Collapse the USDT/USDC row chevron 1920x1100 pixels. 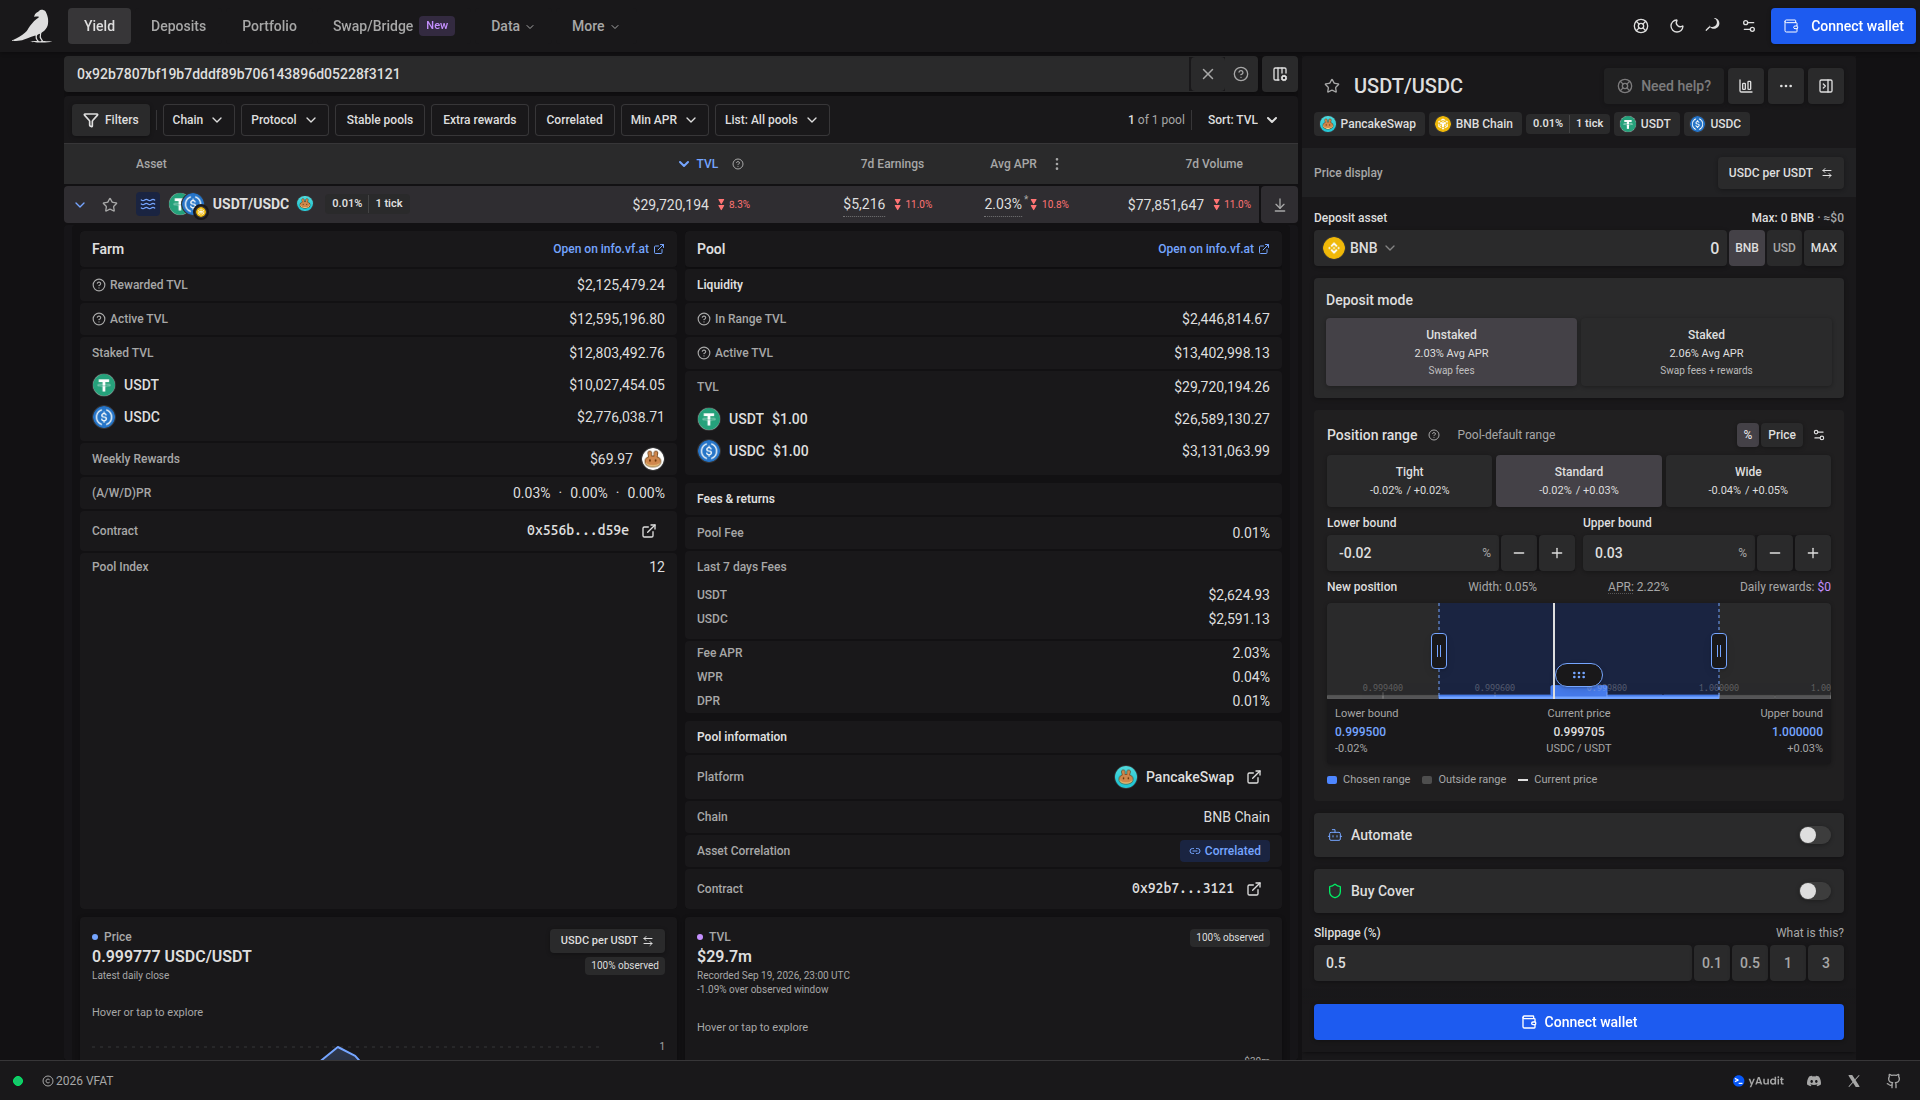pyautogui.click(x=80, y=204)
